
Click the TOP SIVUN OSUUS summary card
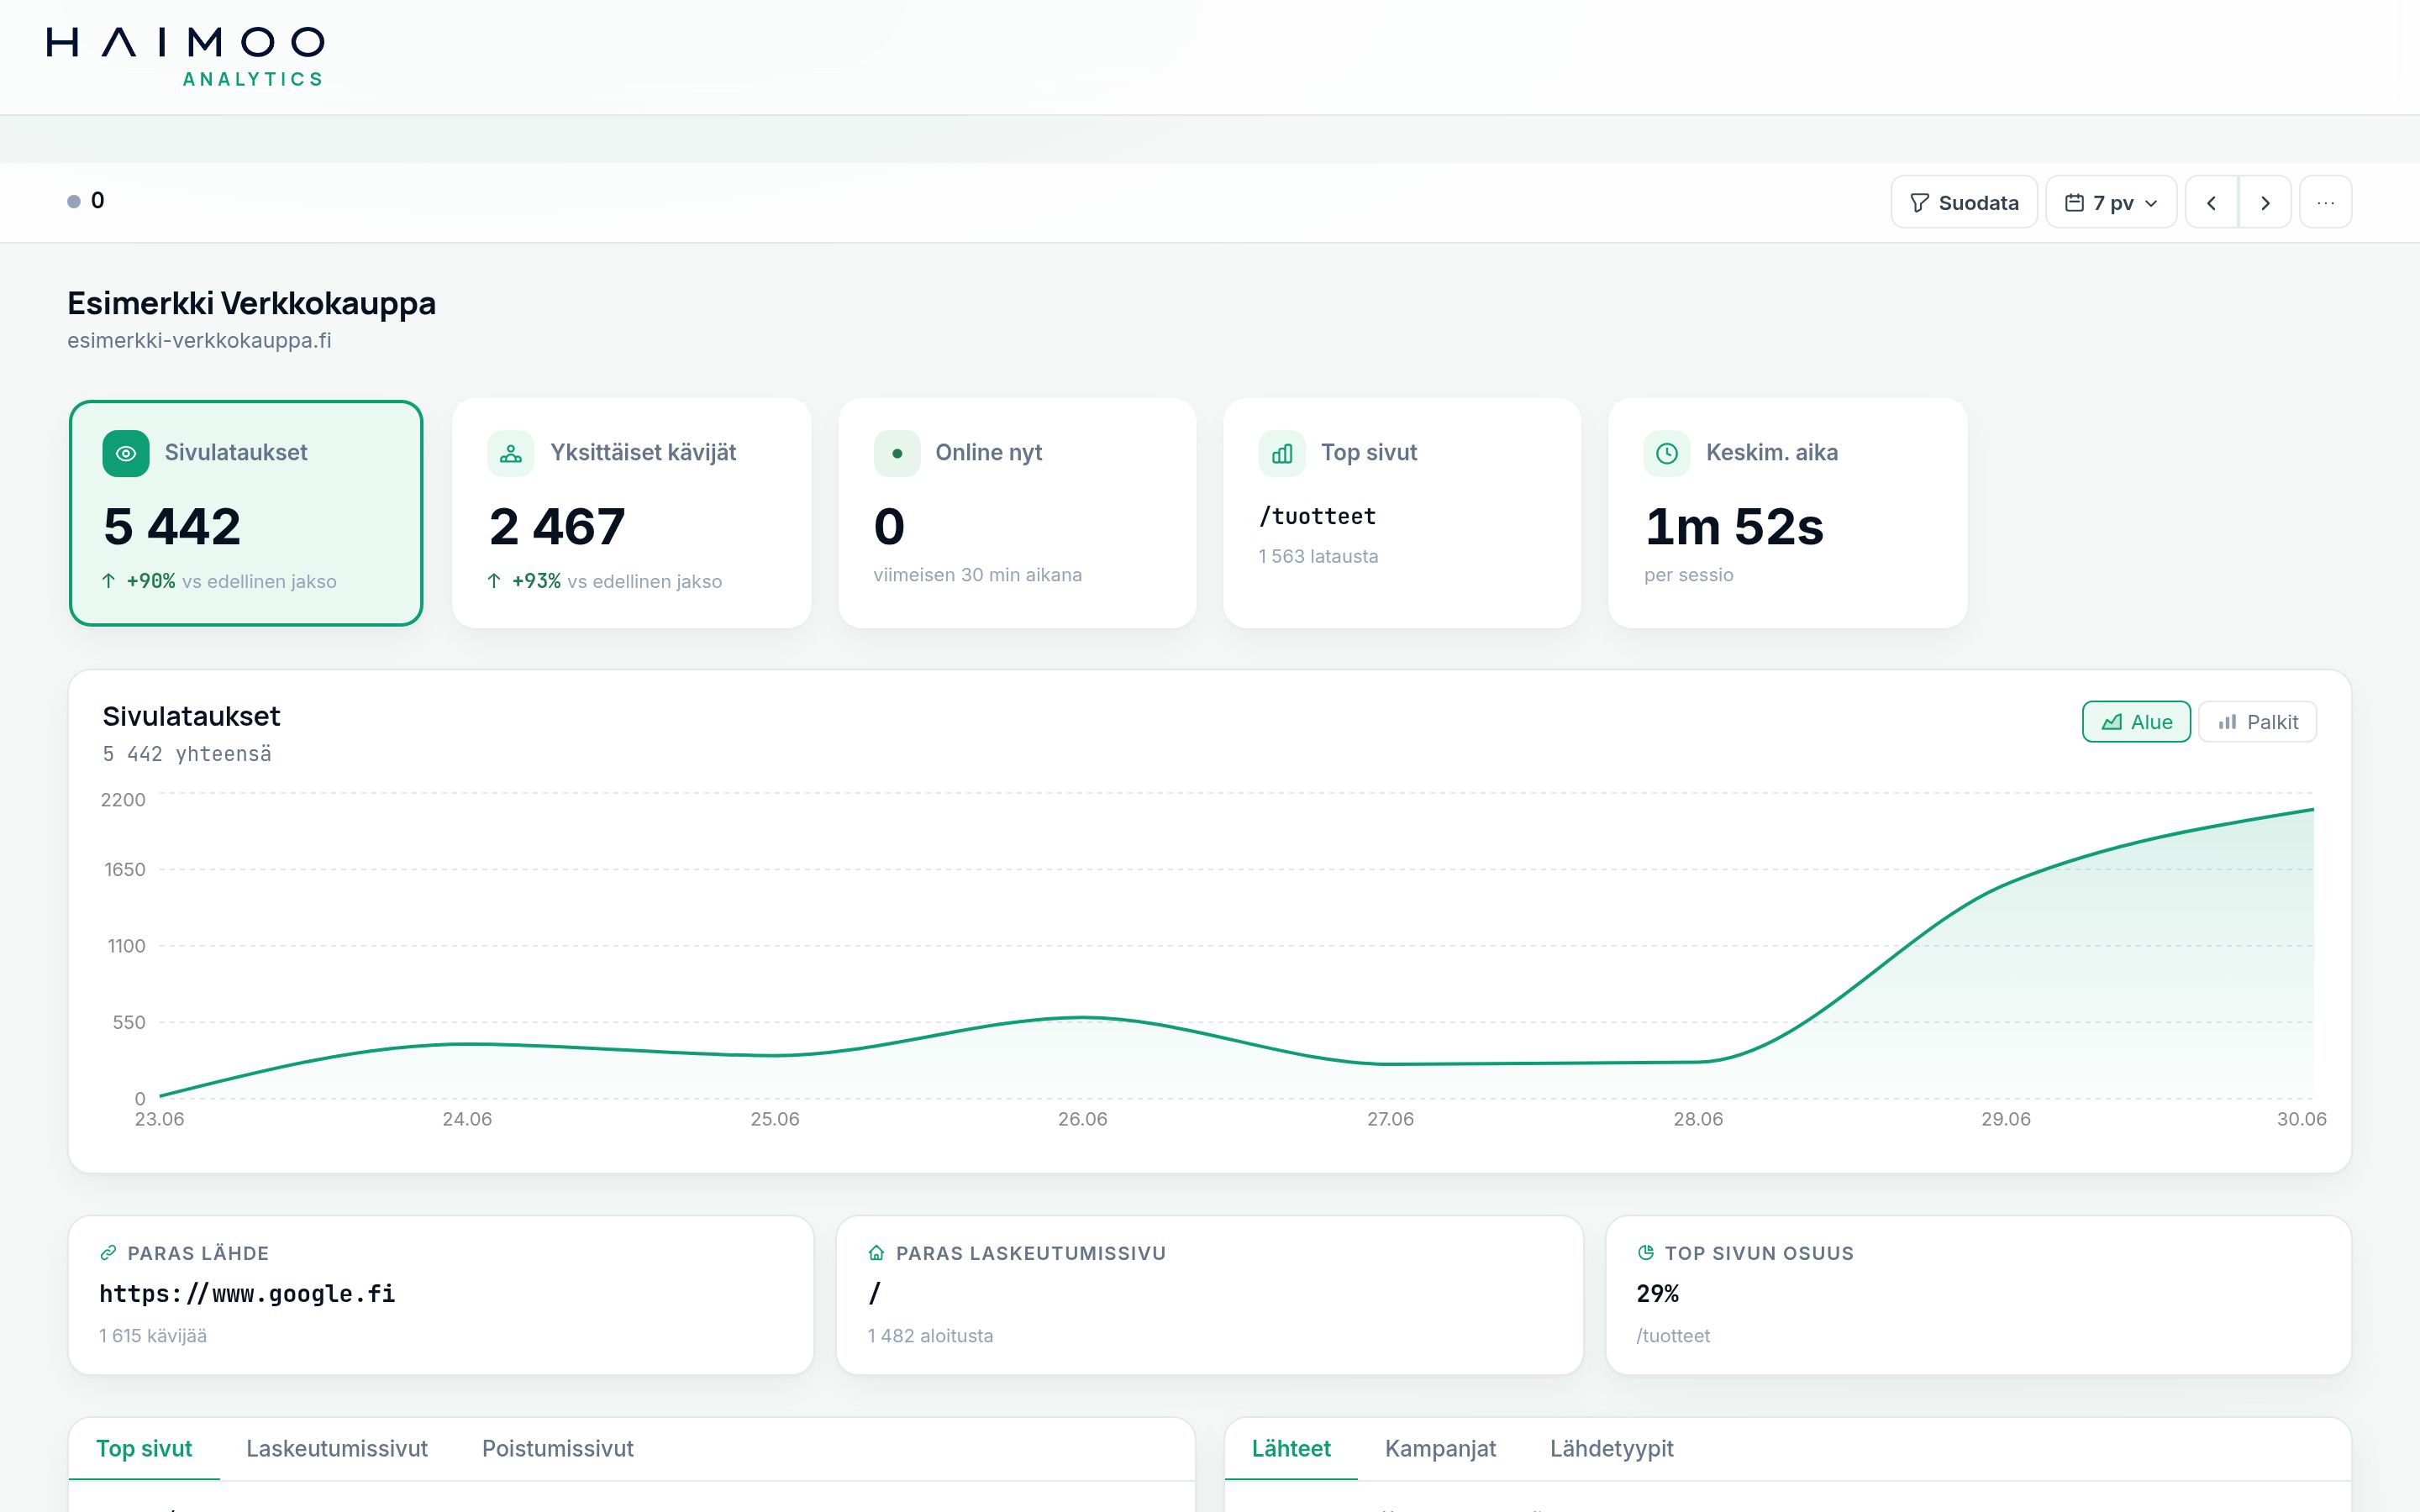point(1978,1295)
